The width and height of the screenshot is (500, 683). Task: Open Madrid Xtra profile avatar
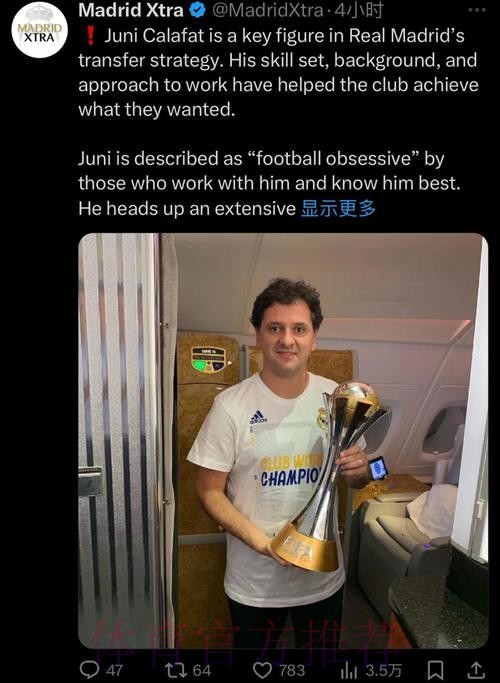pyautogui.click(x=39, y=30)
